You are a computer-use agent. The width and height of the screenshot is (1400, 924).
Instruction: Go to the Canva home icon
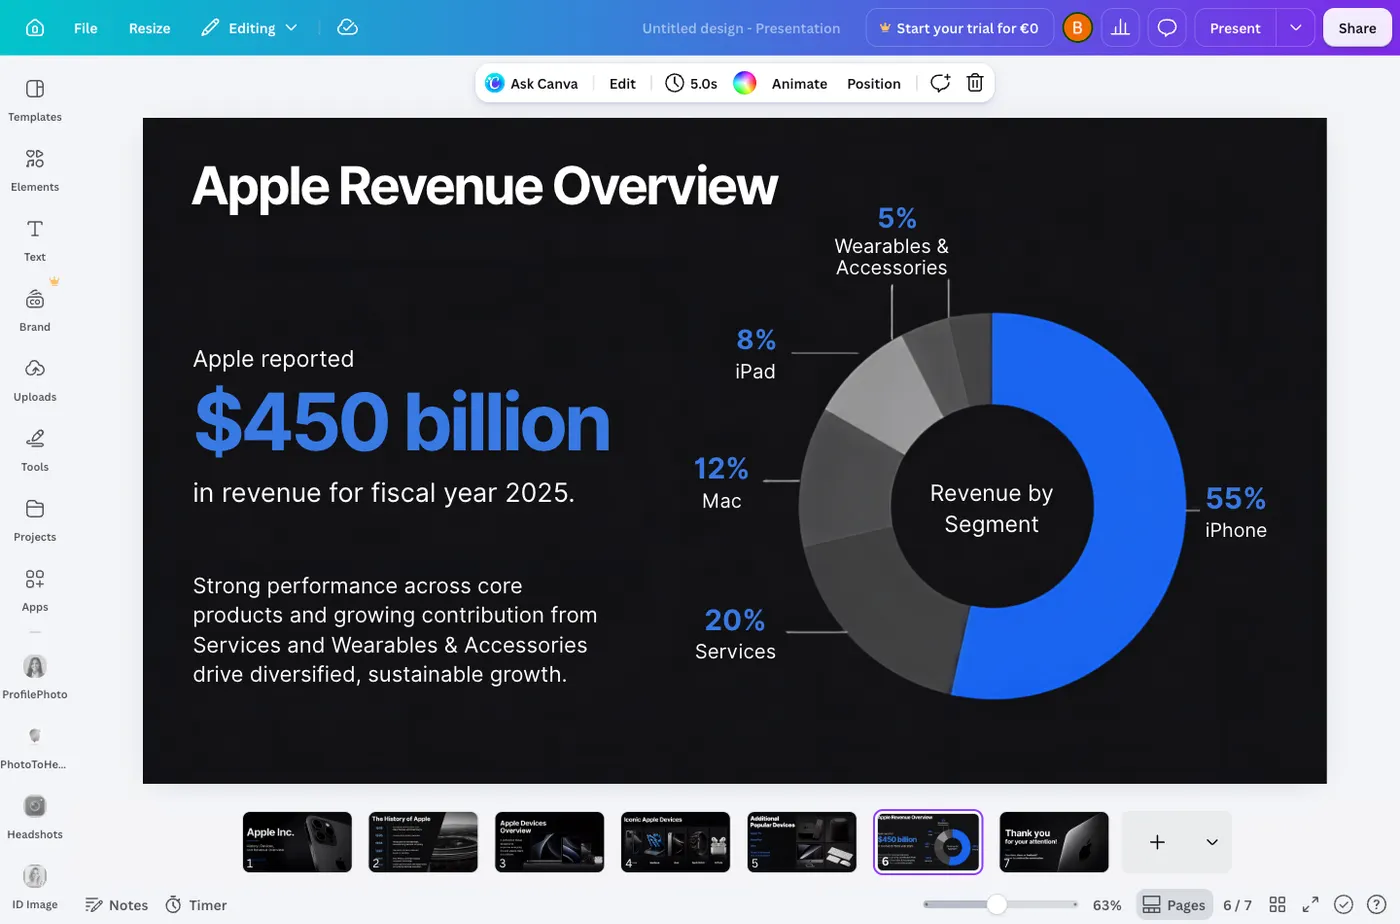point(35,28)
